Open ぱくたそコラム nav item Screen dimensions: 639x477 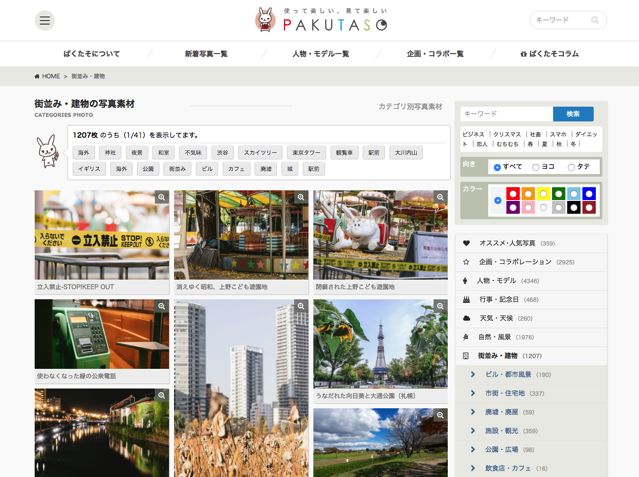[549, 54]
